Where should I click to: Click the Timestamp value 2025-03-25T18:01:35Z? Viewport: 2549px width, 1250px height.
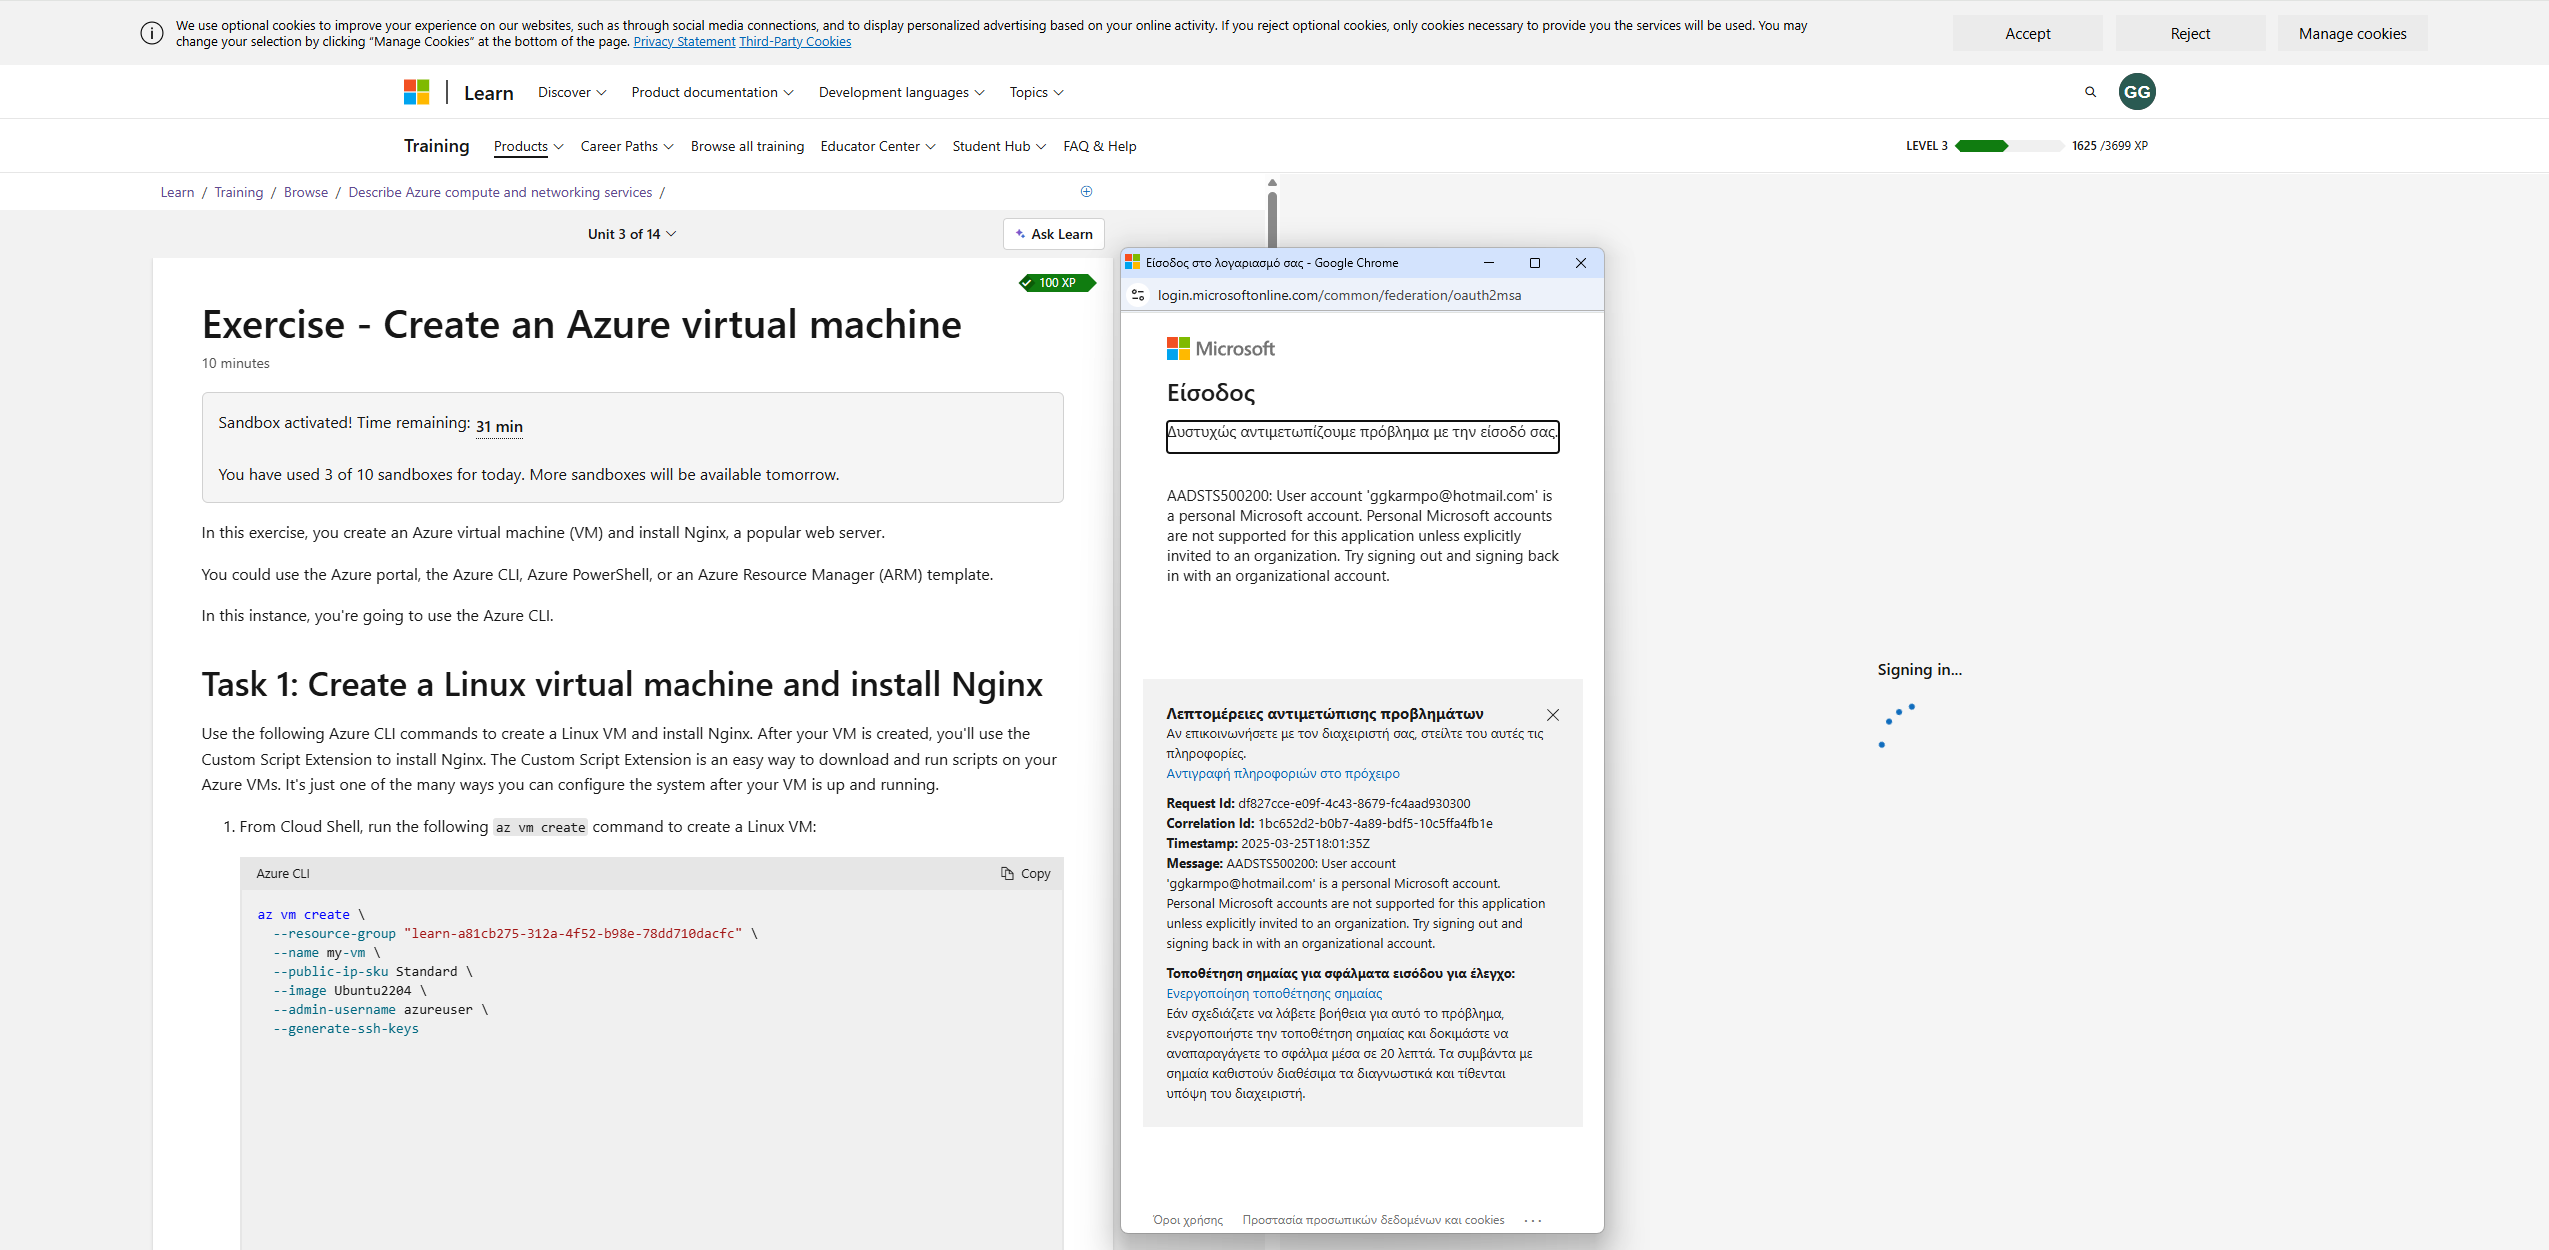pos(1305,844)
